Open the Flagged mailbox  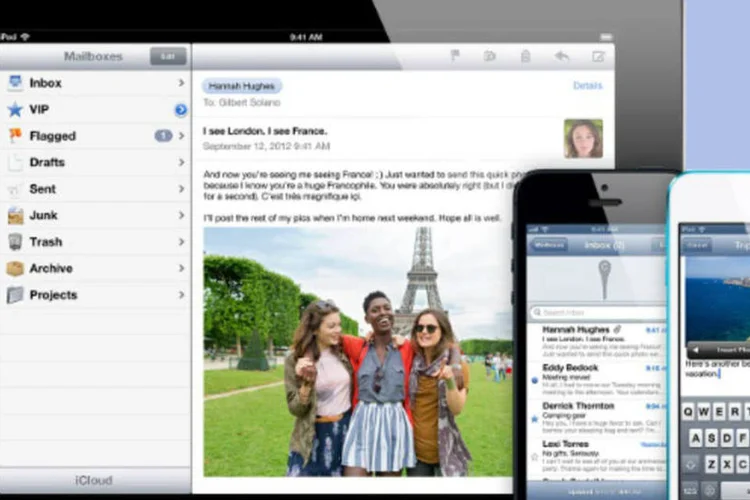(x=95, y=136)
